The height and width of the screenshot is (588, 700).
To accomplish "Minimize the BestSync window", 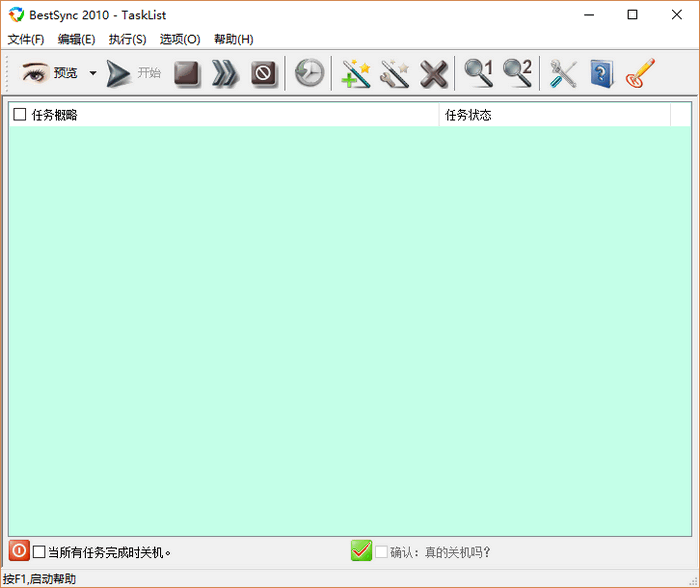I will 589,15.
